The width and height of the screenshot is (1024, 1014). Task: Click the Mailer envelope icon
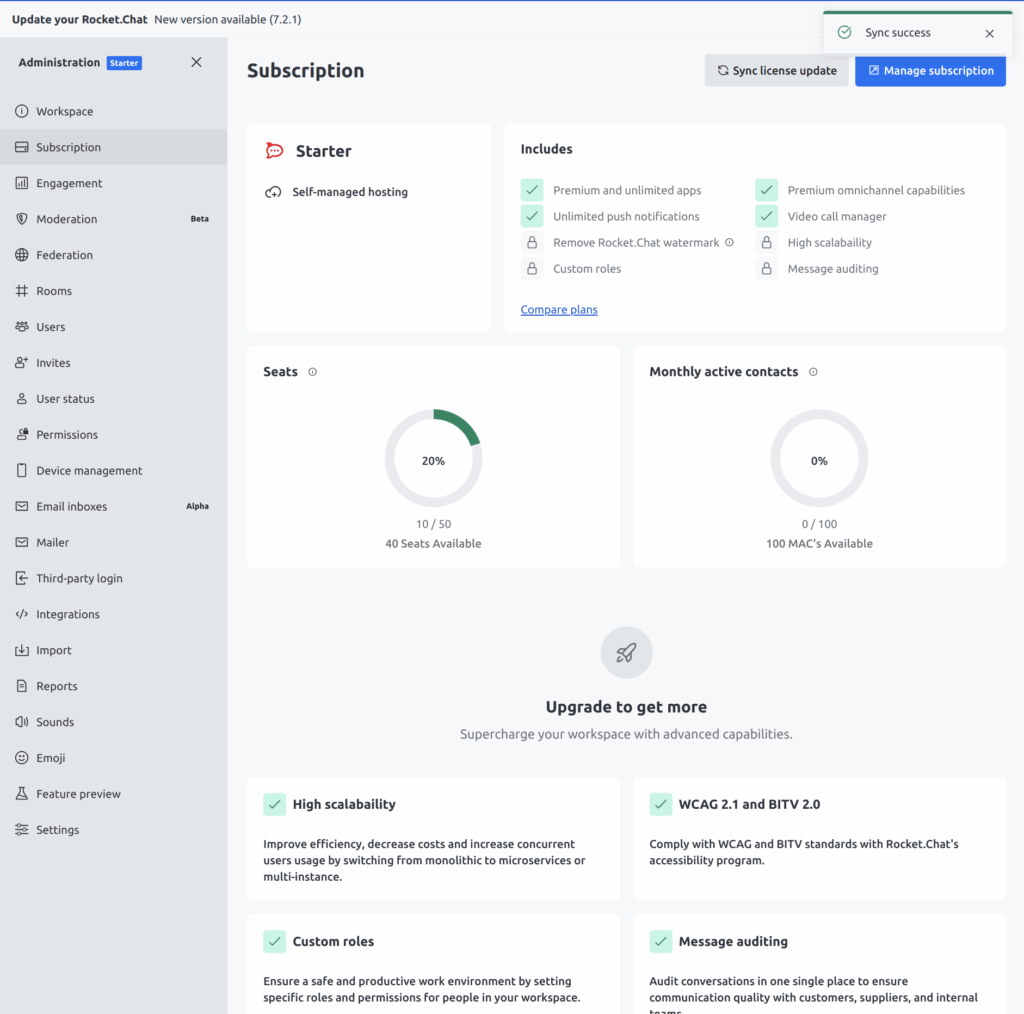pyautogui.click(x=22, y=542)
